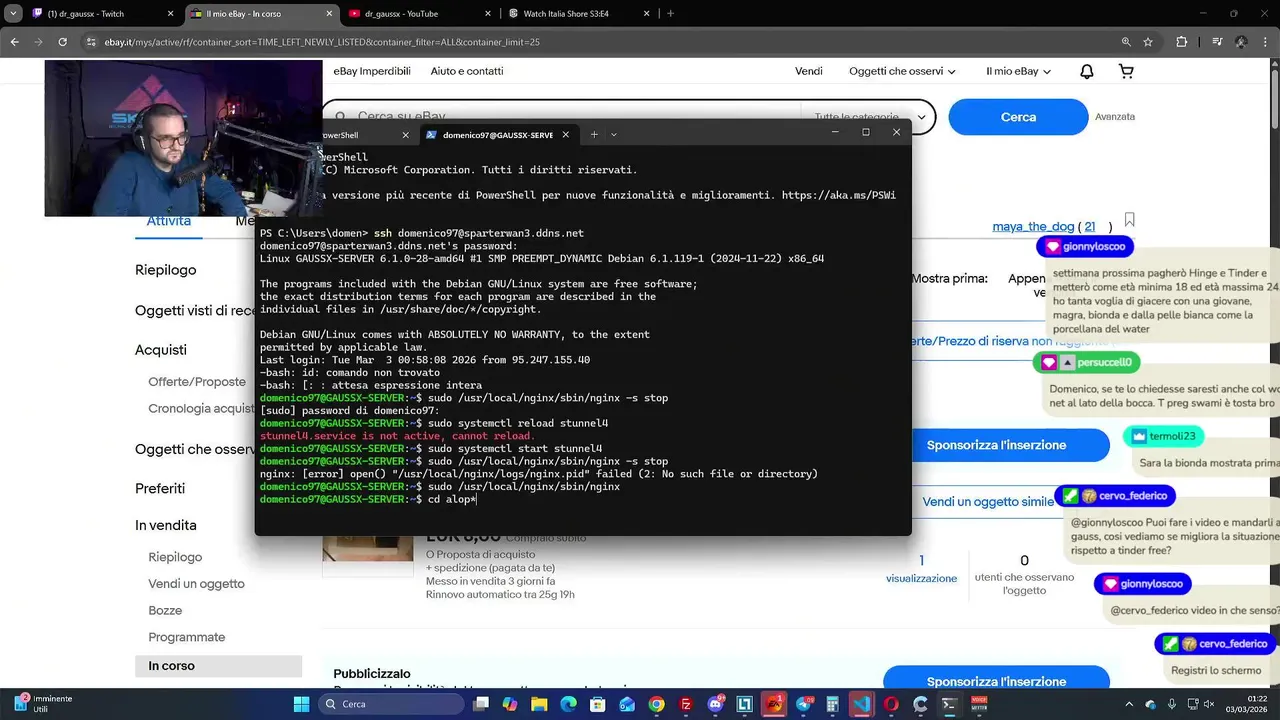Open the Avanzata advanced search link
The height and width of the screenshot is (720, 1280).
click(1115, 117)
